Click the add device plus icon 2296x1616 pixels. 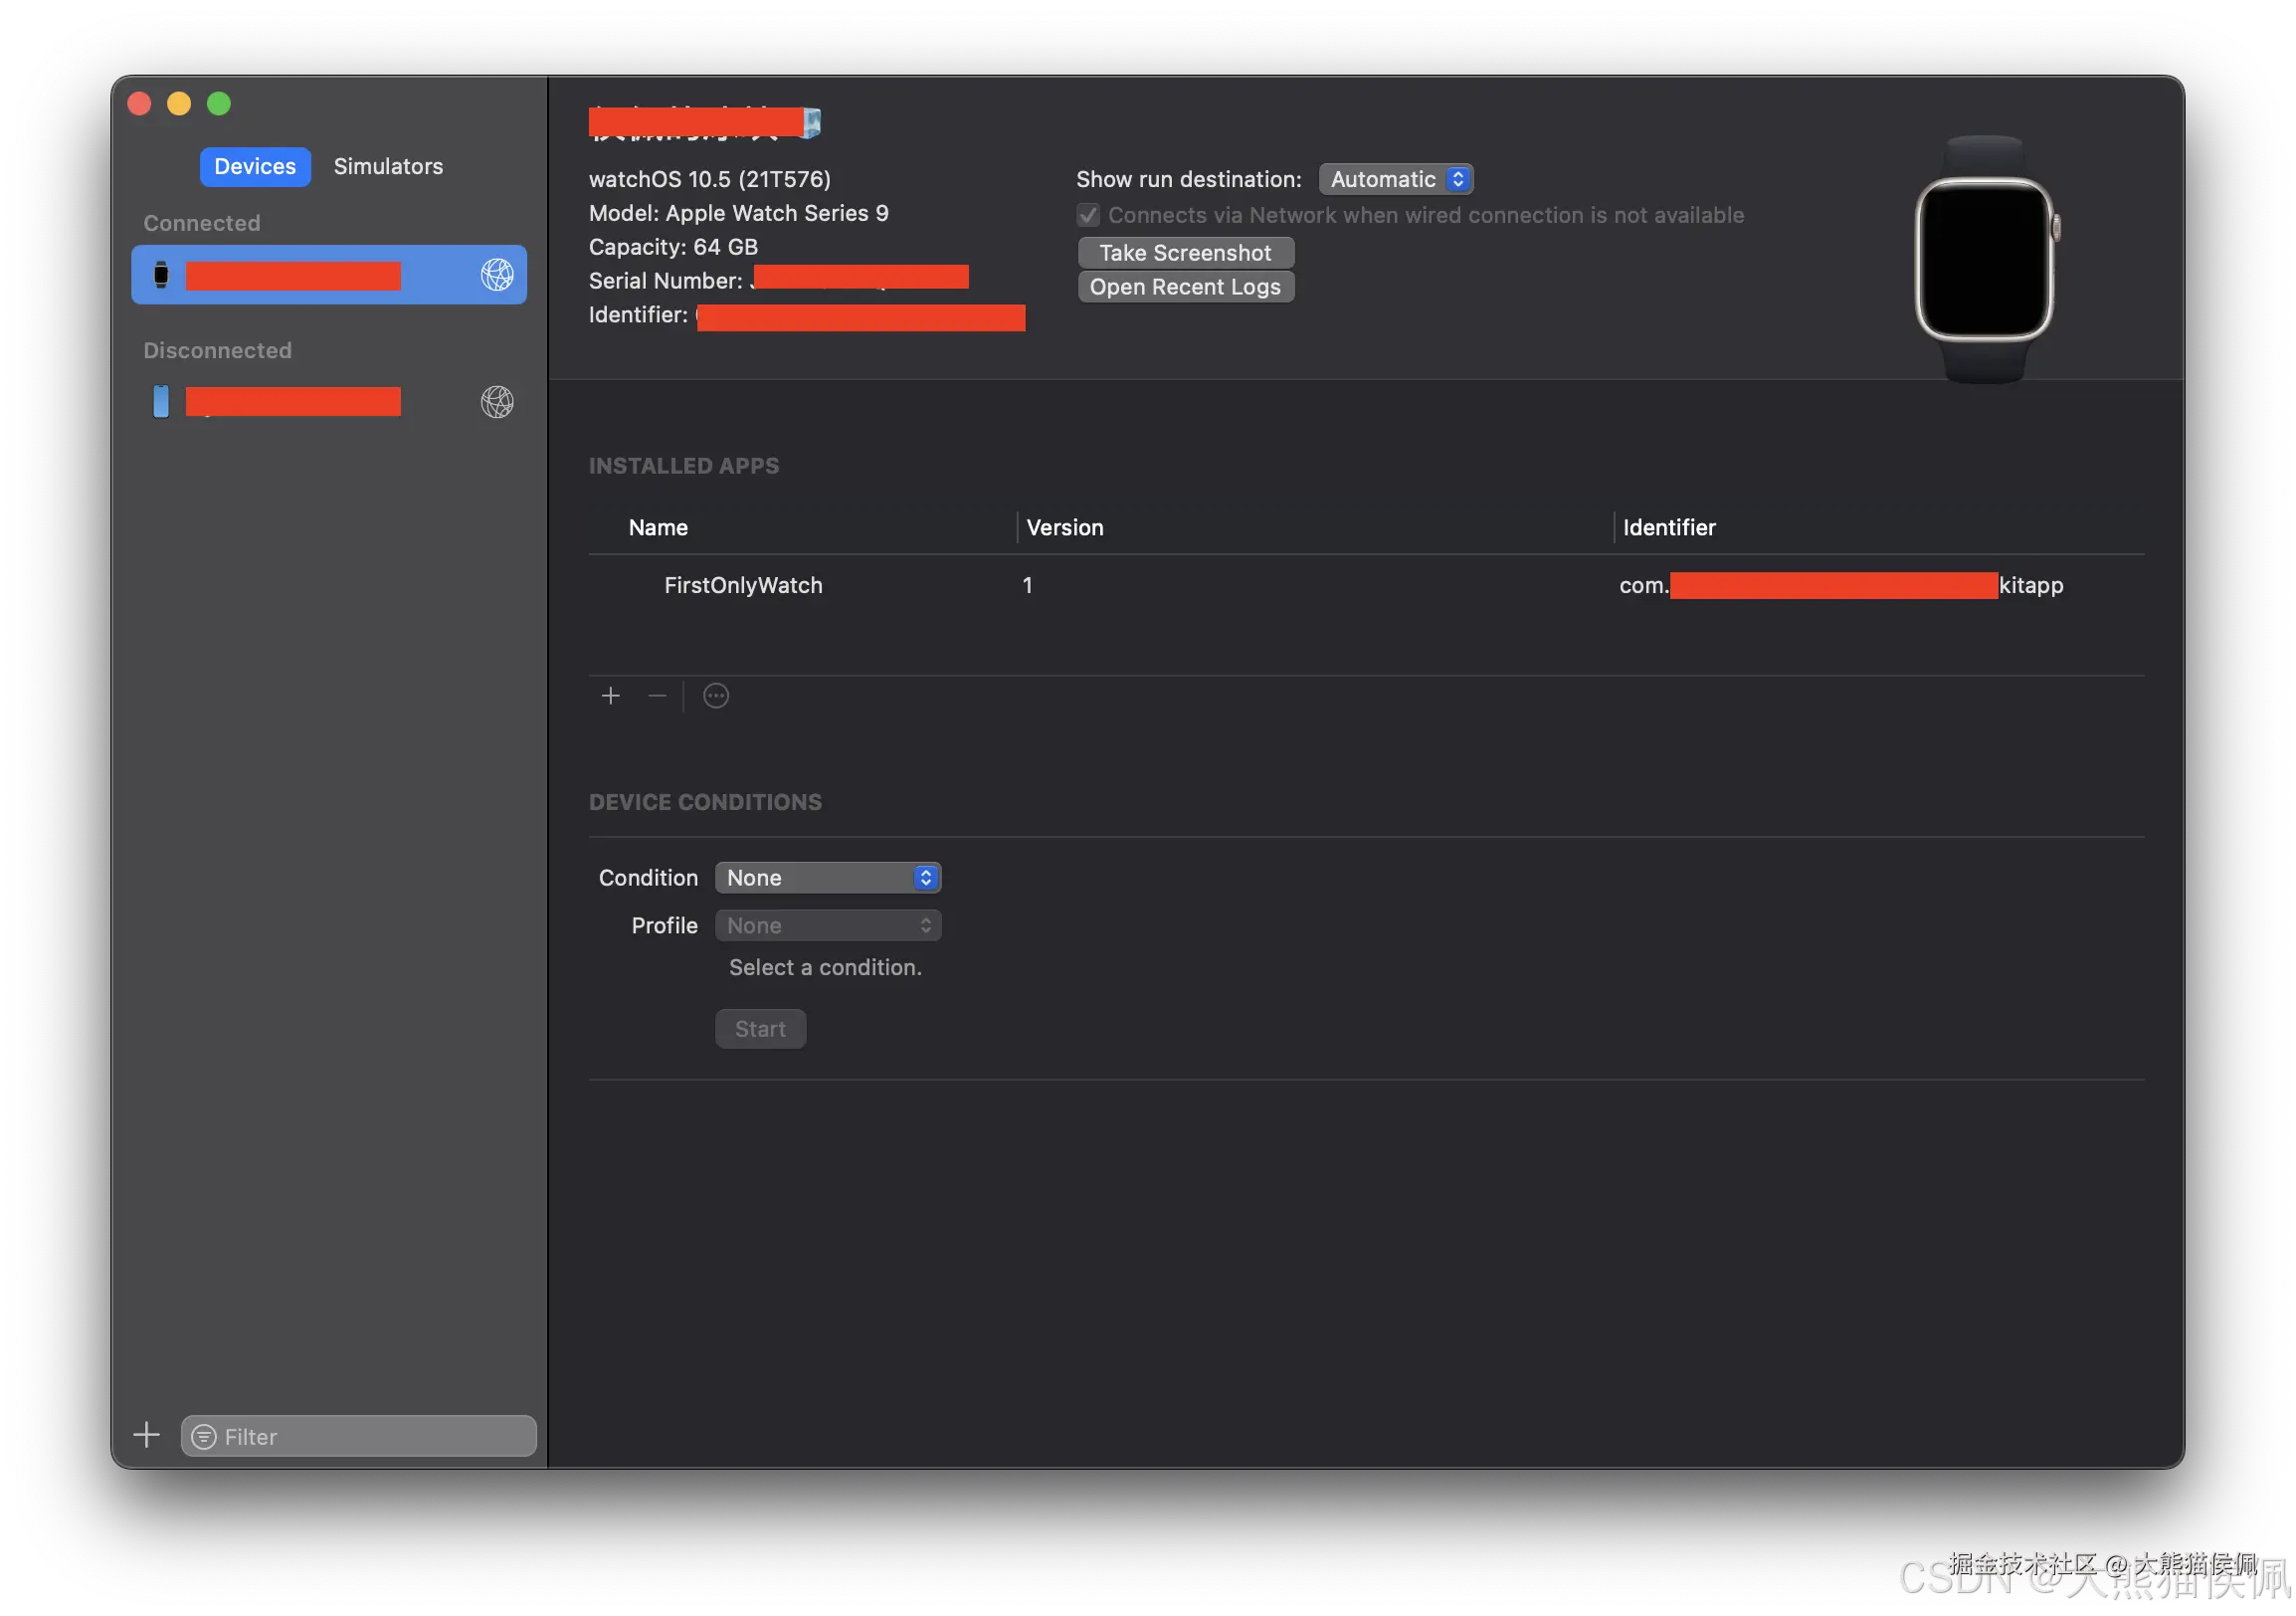pyautogui.click(x=147, y=1435)
